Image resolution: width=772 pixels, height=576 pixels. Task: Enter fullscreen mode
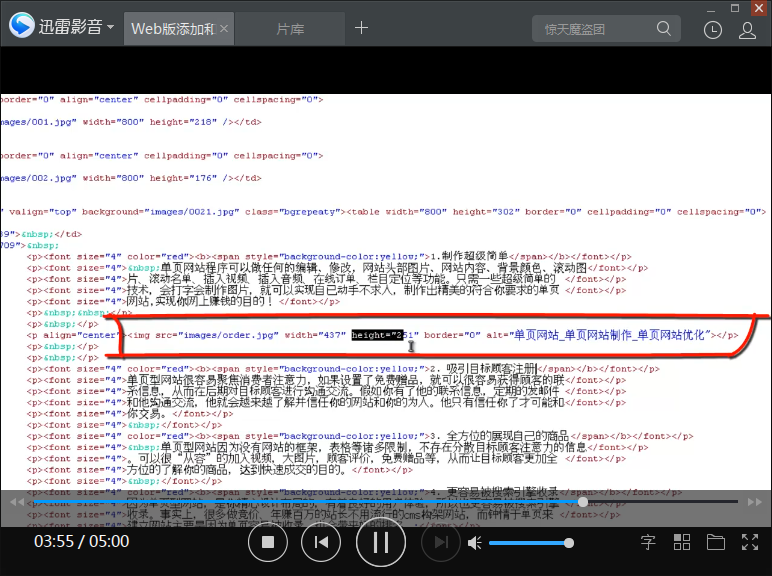click(750, 542)
